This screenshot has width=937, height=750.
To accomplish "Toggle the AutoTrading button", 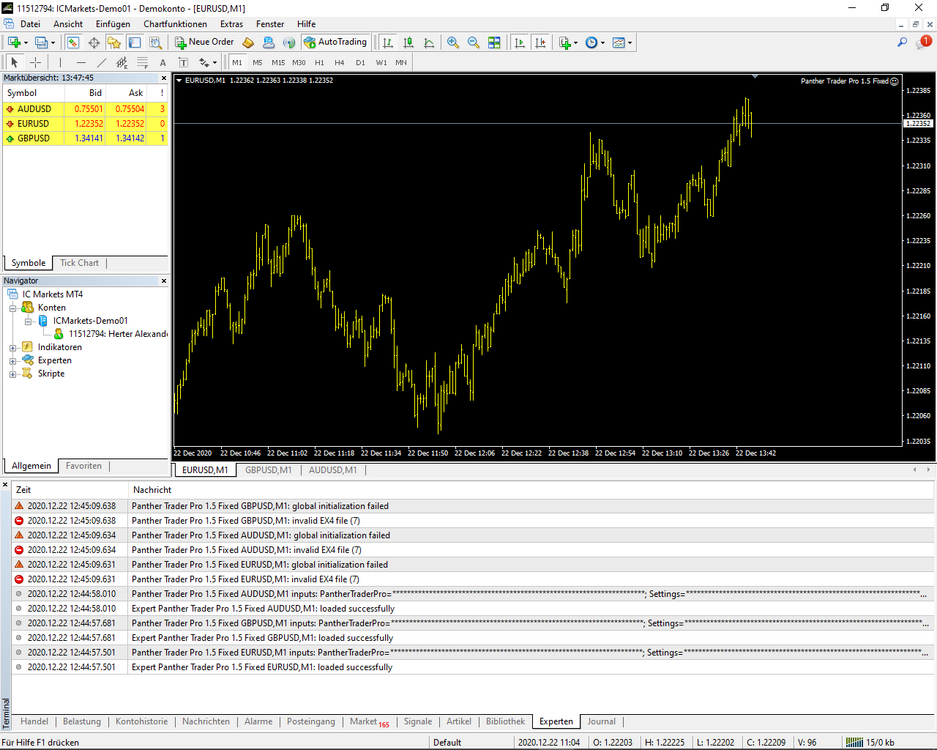I will pyautogui.click(x=335, y=42).
